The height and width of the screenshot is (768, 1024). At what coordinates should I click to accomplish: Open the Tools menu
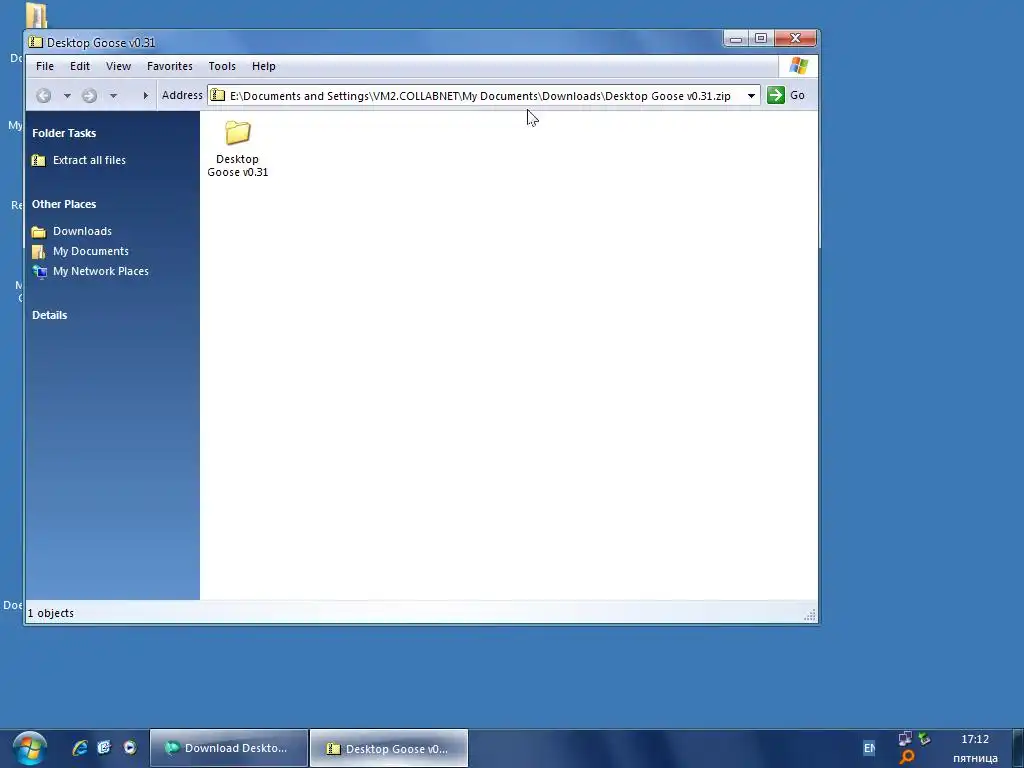tap(222, 66)
